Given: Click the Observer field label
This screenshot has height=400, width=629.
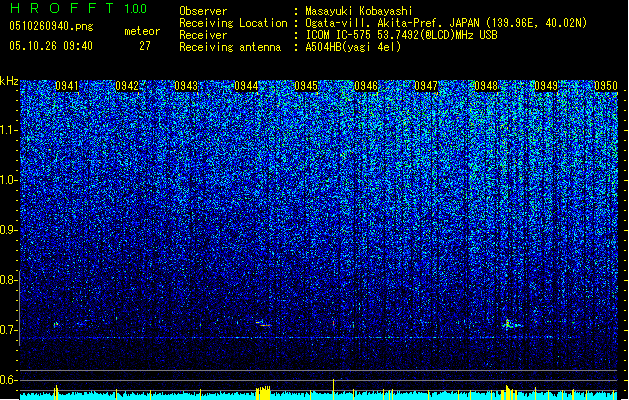Looking at the screenshot, I should click(203, 11).
